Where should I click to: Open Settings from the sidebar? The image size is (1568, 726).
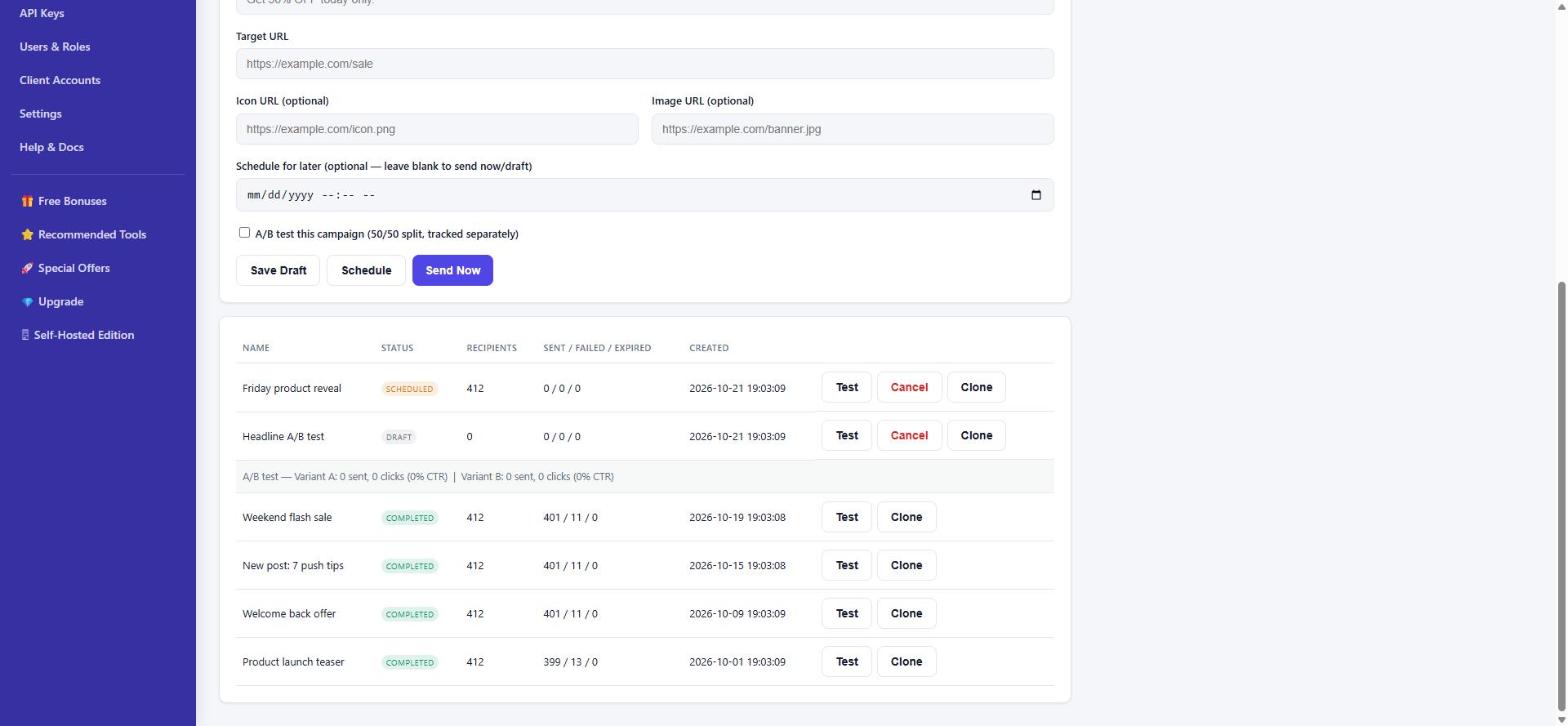[40, 114]
